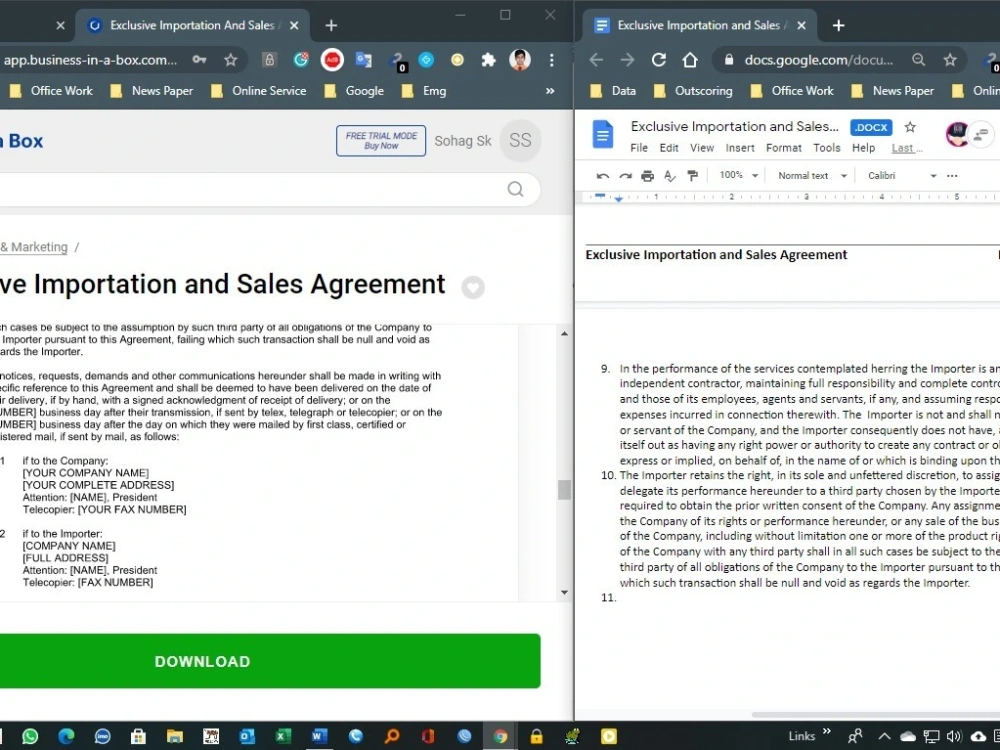This screenshot has width=1000, height=750.
Task: Click the preview scrollbar up arrow
Action: 564,334
